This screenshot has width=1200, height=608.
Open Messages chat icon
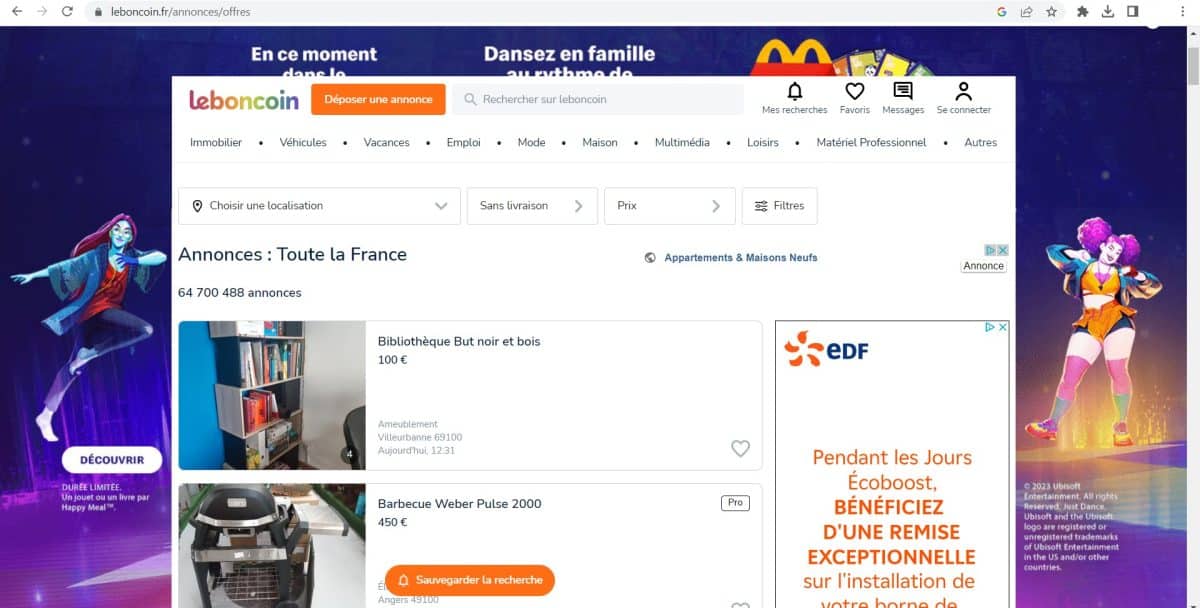point(903,92)
